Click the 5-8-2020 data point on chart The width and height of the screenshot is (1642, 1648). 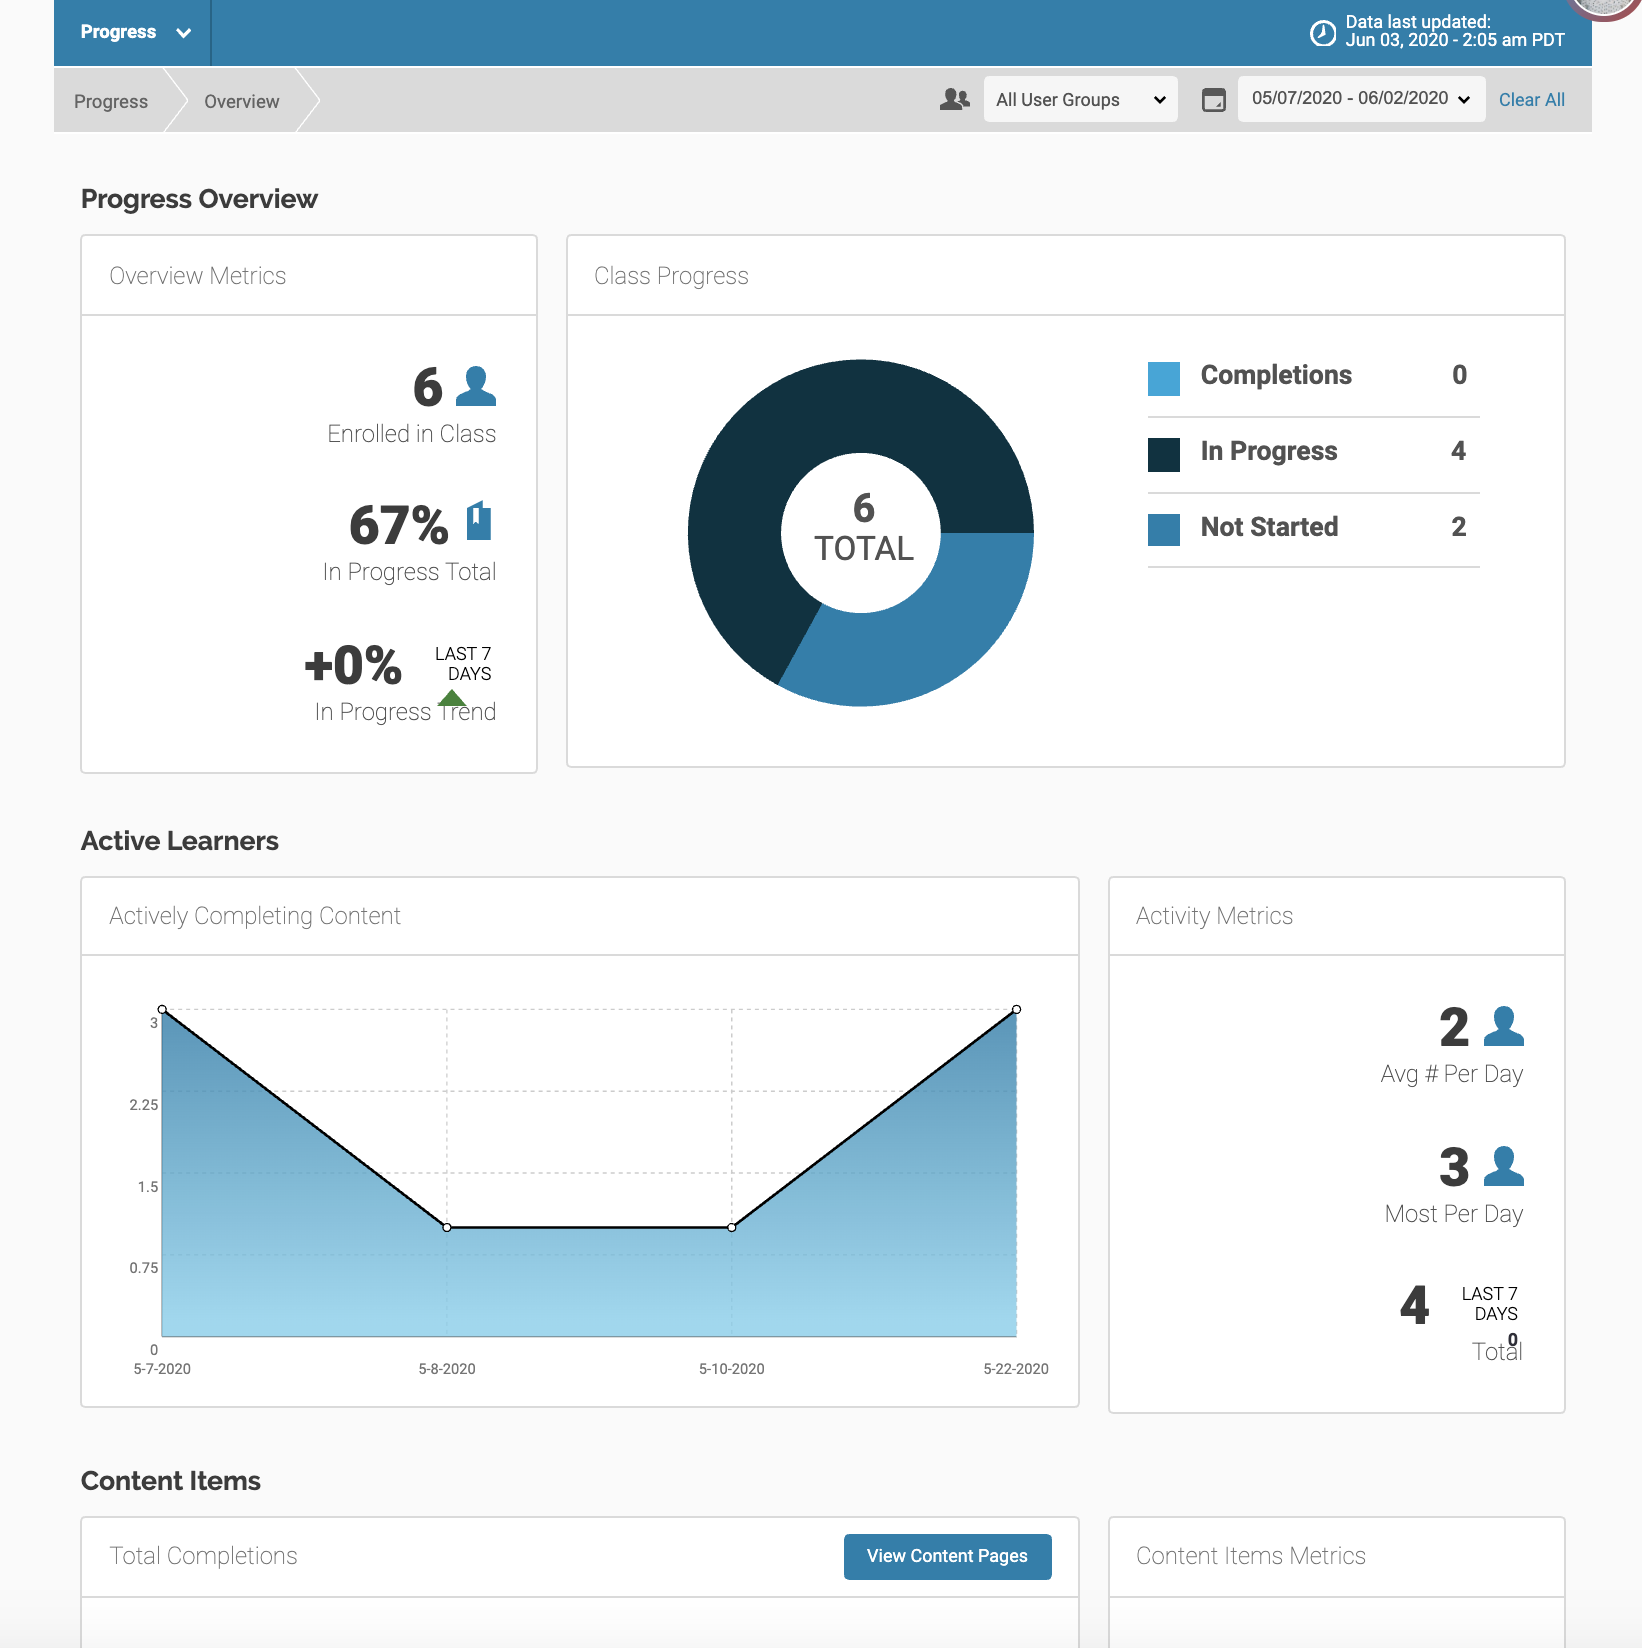point(447,1227)
